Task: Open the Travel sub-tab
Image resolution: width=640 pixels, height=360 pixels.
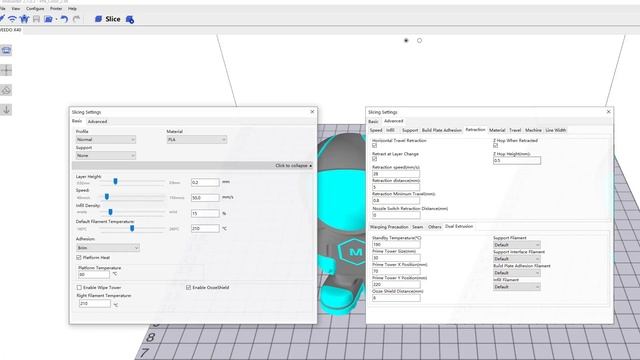Action: pyautogui.click(x=515, y=130)
